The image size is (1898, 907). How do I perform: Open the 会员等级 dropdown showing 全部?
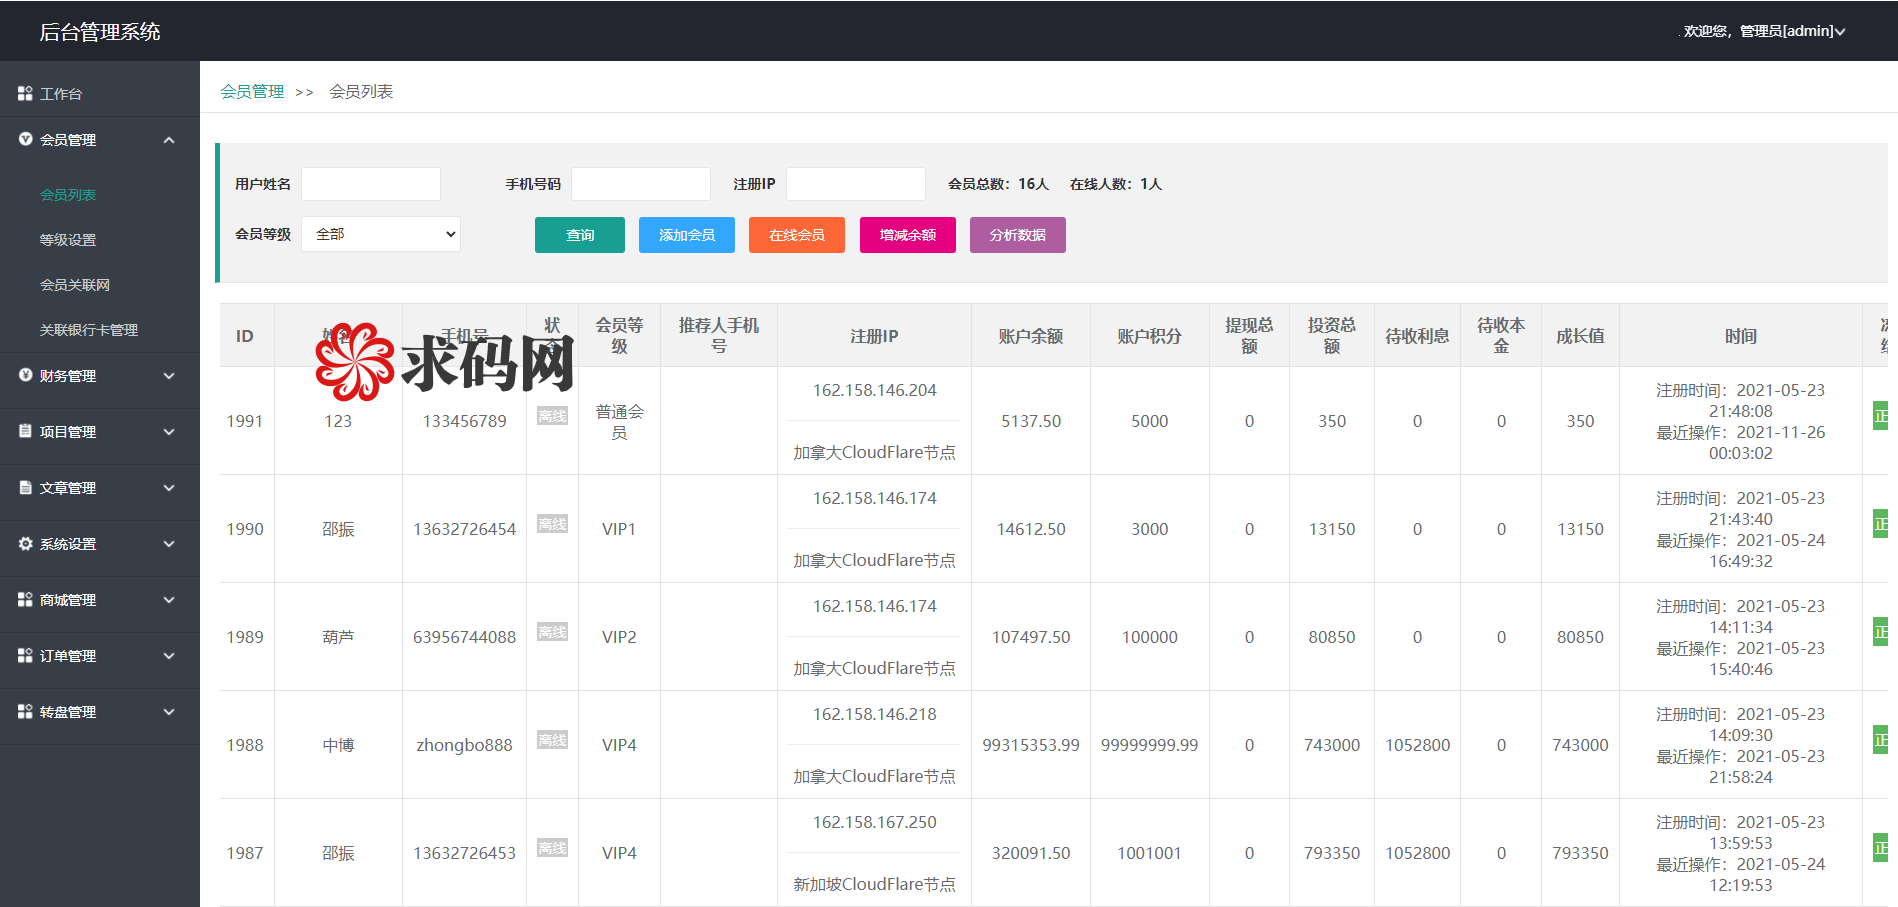pyautogui.click(x=380, y=233)
